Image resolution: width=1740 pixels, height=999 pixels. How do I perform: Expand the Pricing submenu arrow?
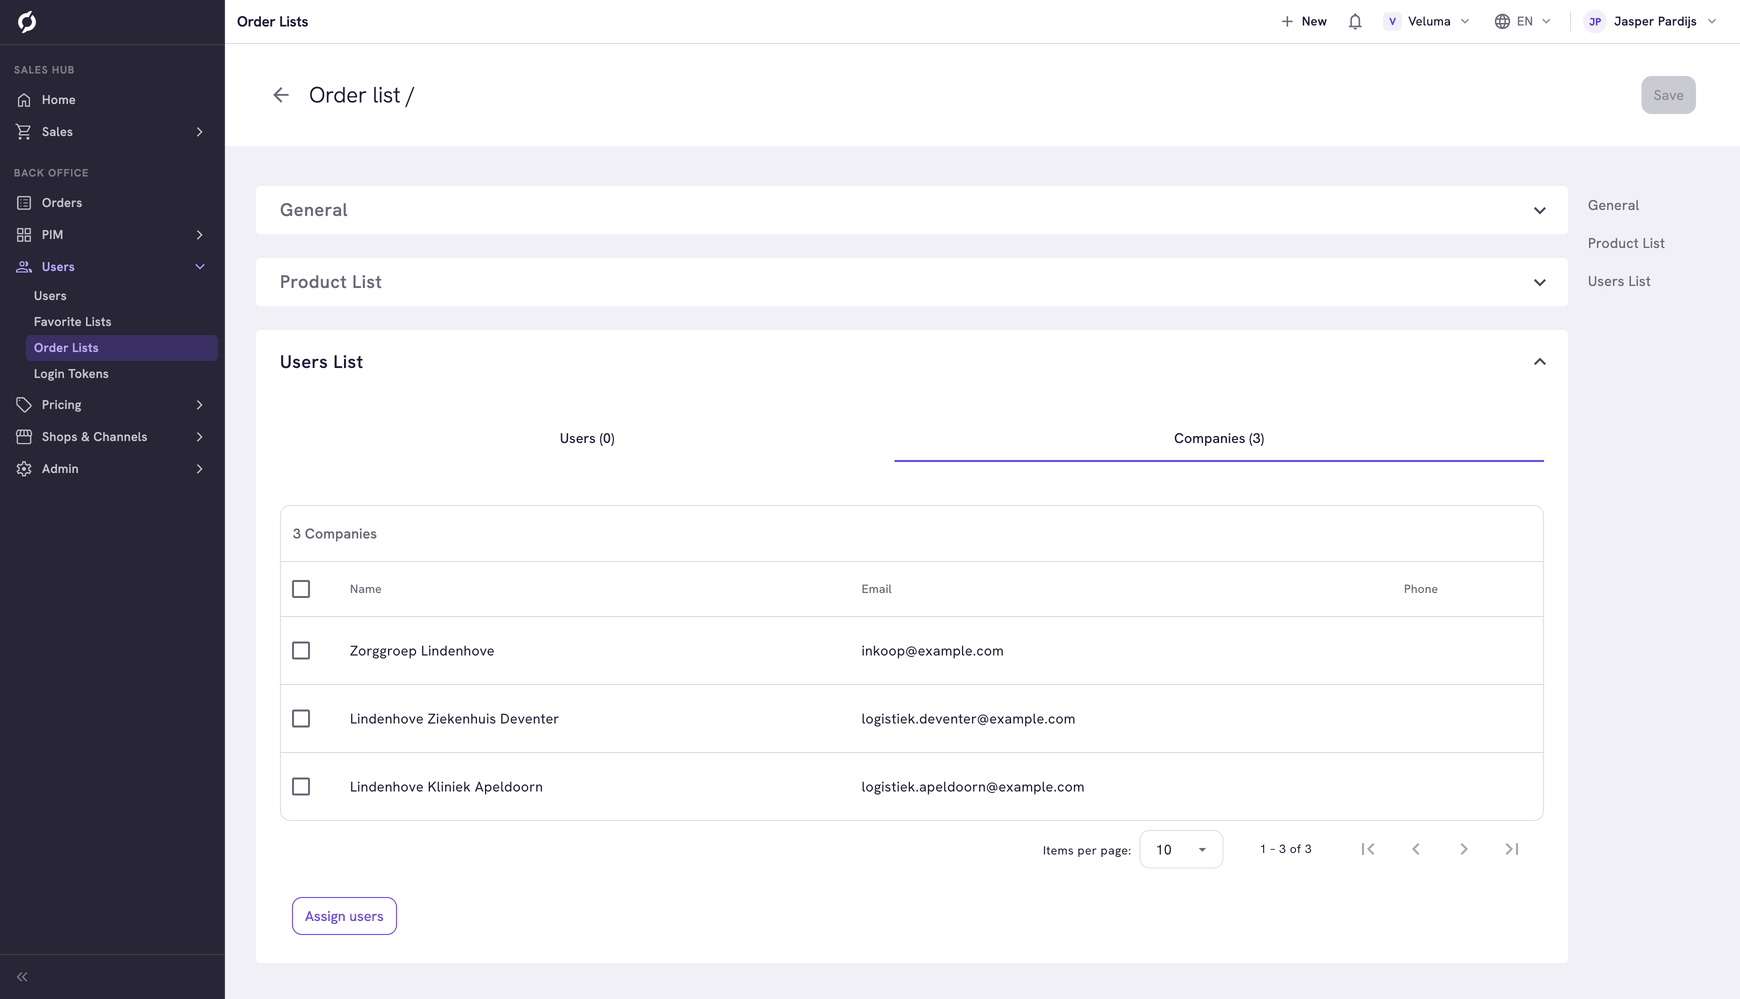(199, 405)
